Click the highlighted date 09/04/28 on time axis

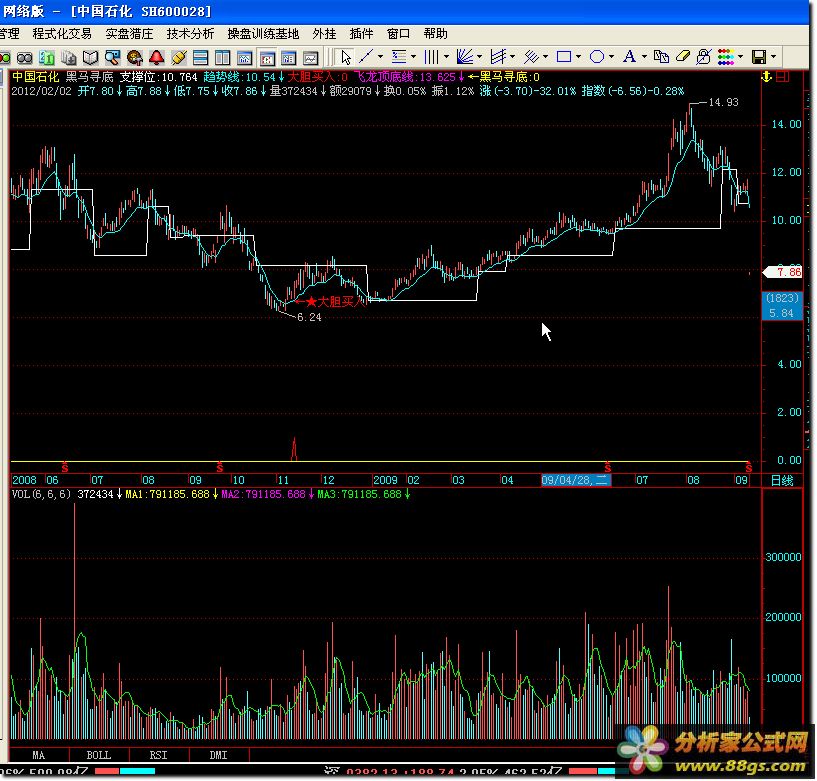coord(575,480)
